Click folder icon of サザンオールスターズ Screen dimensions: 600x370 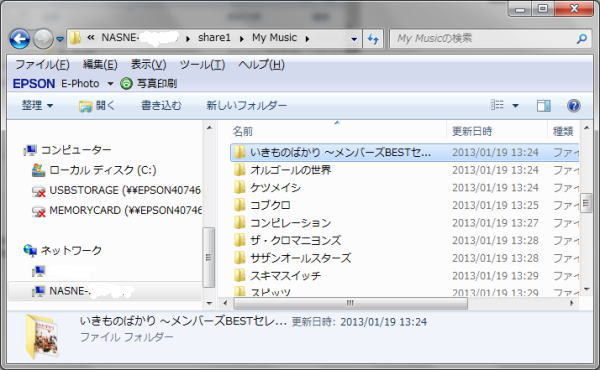click(x=240, y=258)
